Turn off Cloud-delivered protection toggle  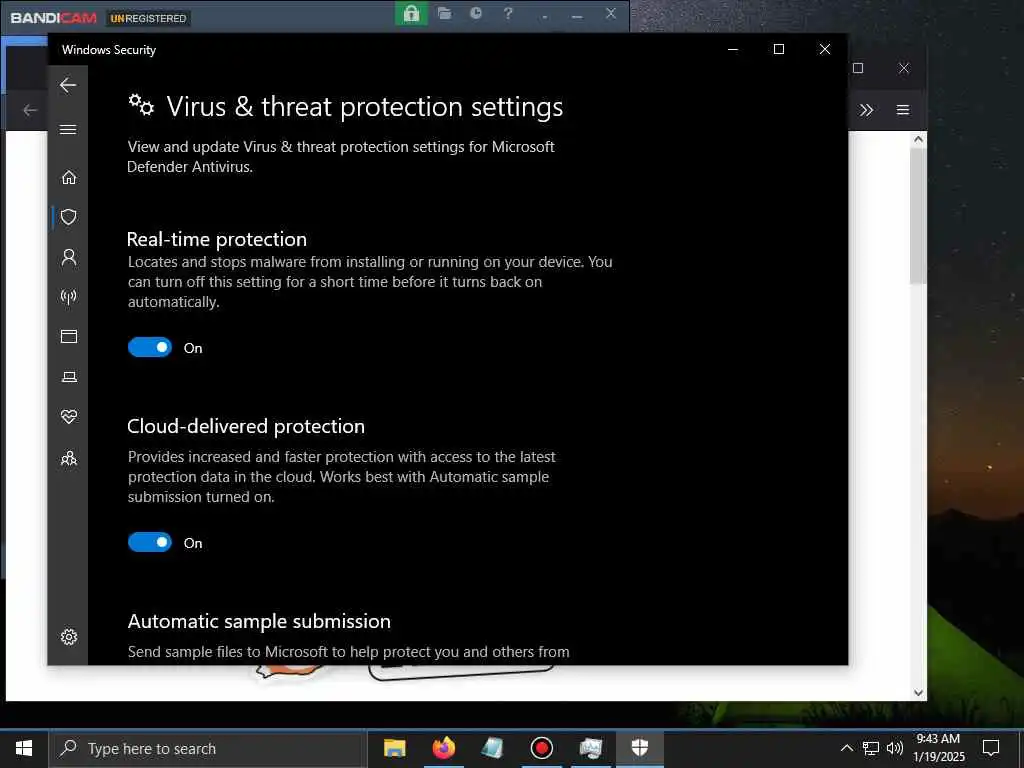[x=150, y=542]
